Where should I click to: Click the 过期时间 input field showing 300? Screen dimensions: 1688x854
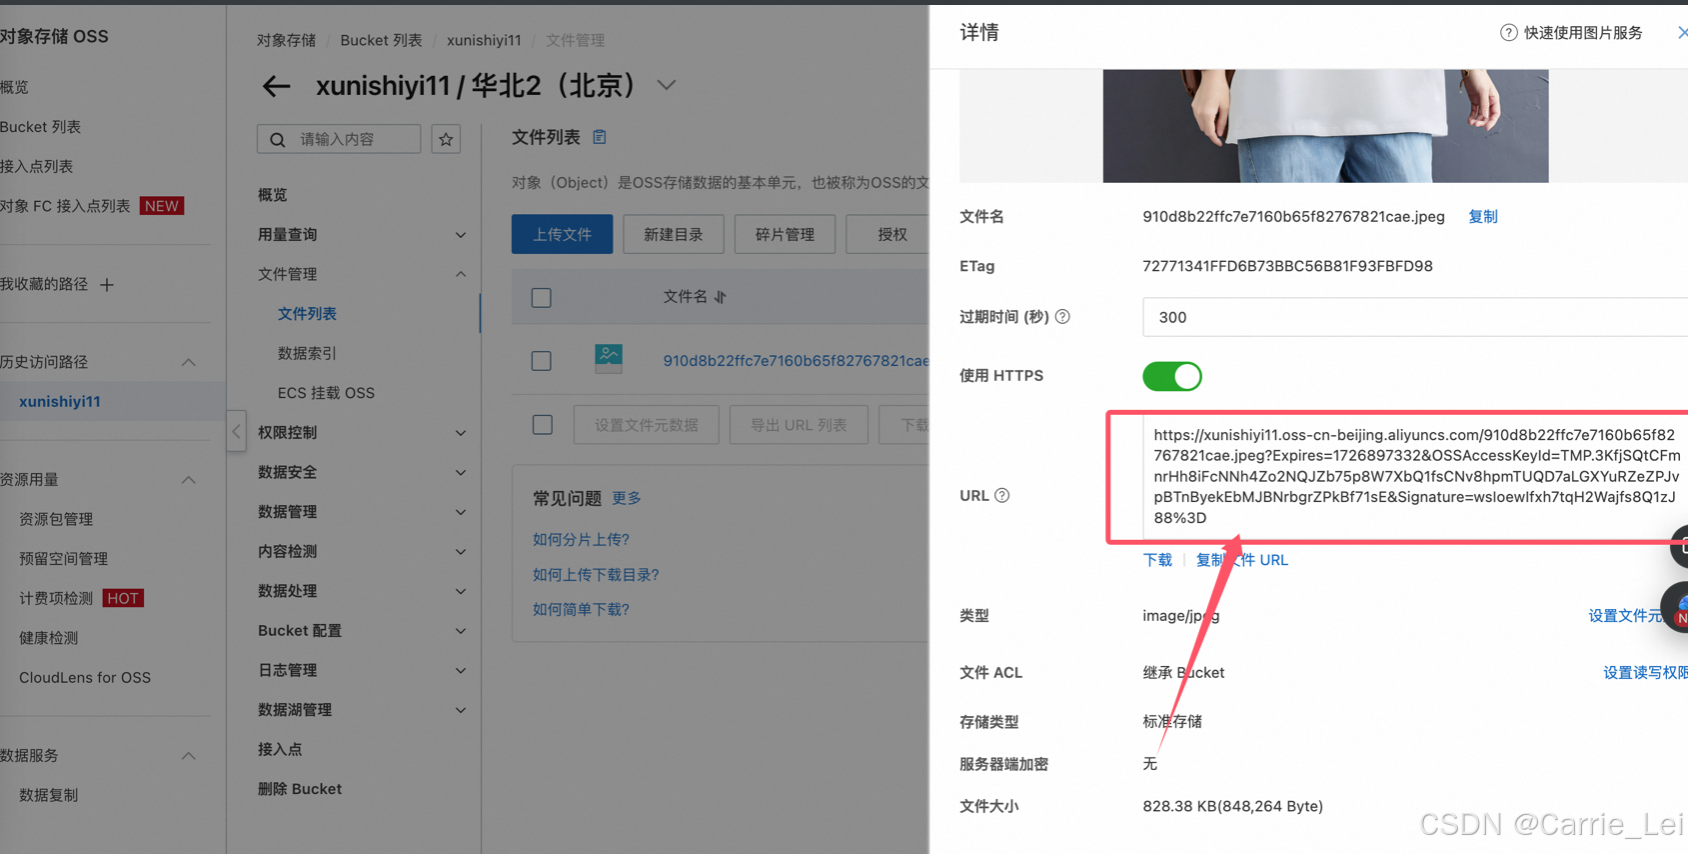(1415, 317)
